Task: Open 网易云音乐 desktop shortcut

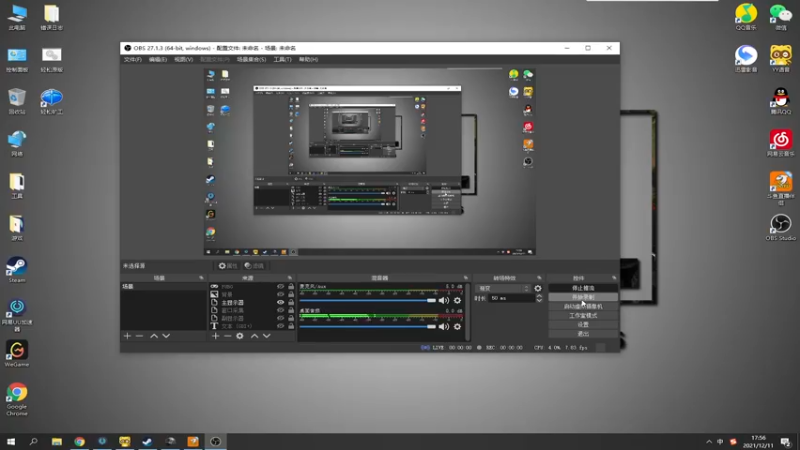Action: (x=781, y=143)
